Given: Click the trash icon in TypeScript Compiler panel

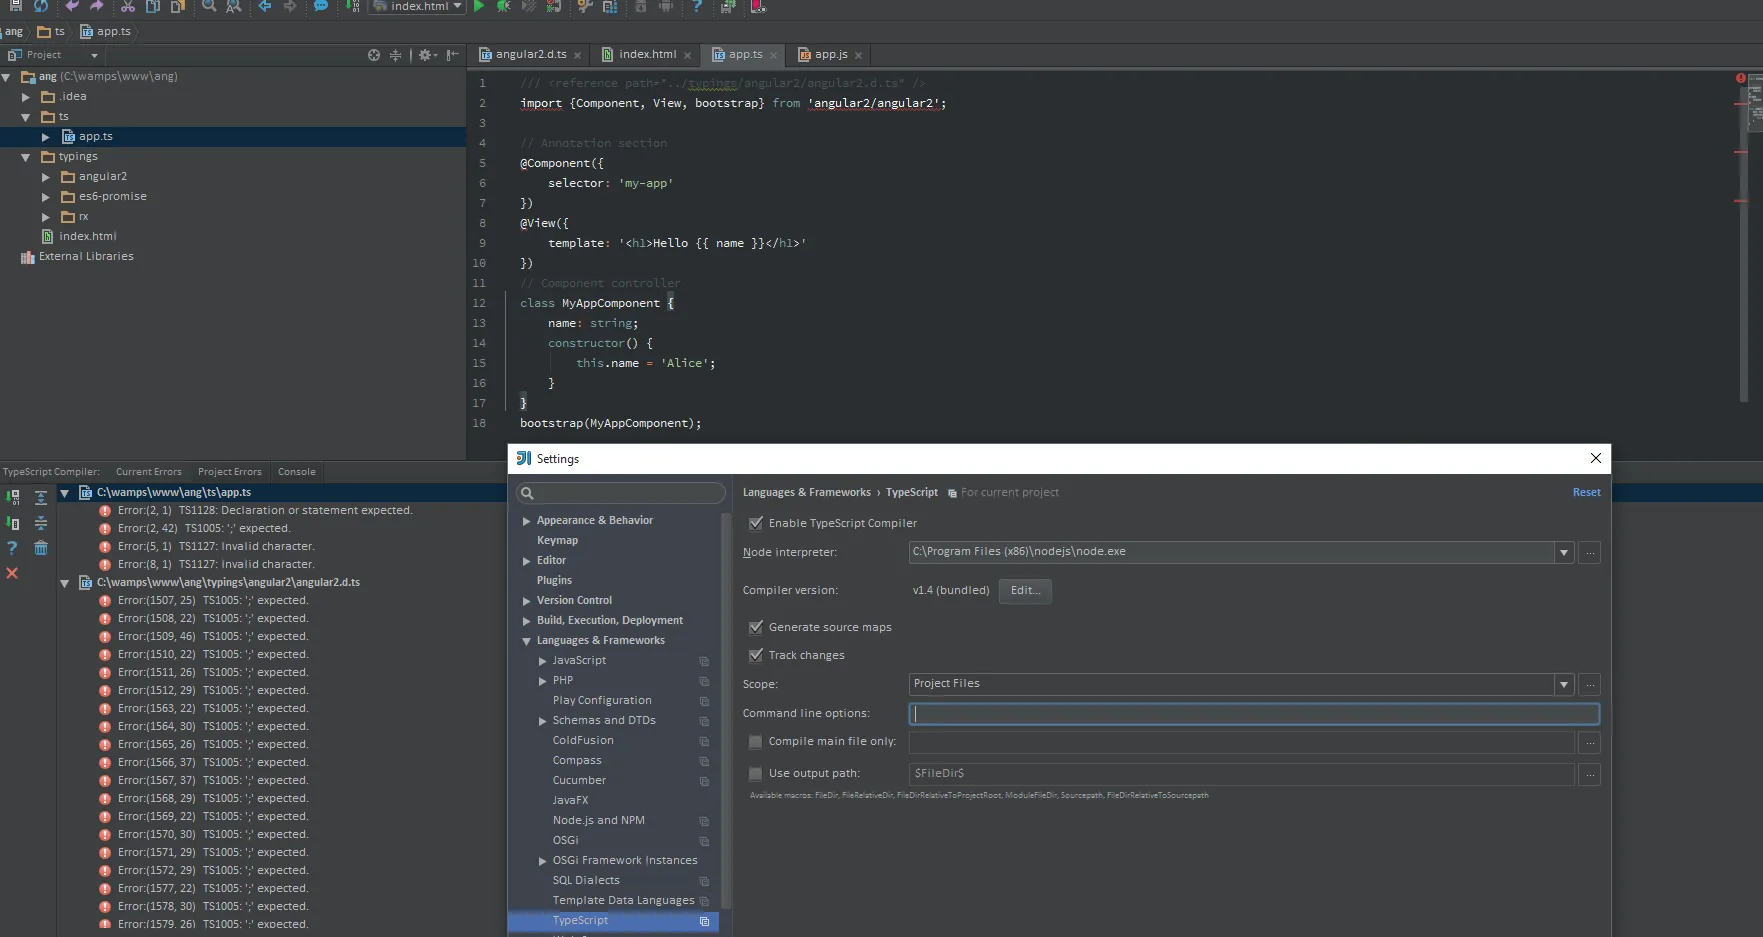Looking at the screenshot, I should pyautogui.click(x=41, y=548).
